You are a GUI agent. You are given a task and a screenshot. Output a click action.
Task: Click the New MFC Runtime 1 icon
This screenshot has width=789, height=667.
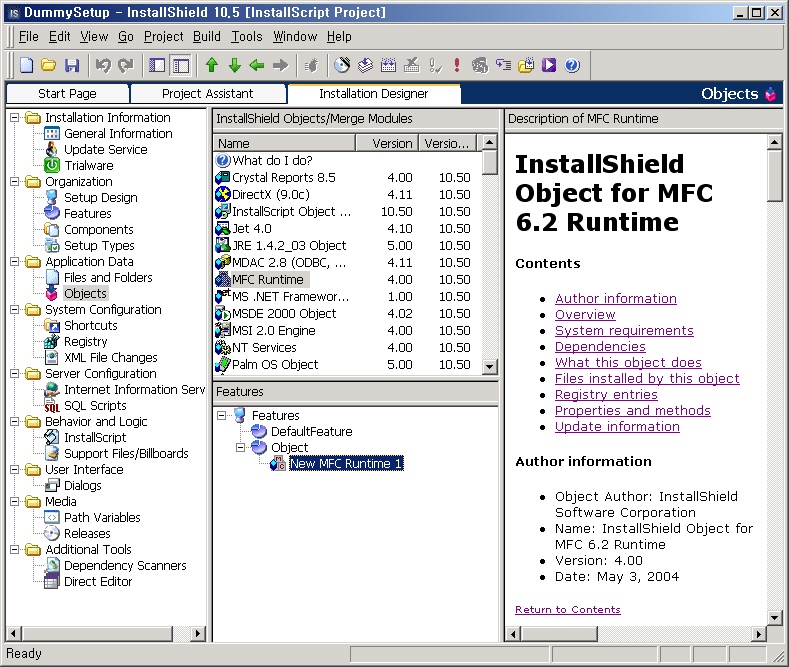pyautogui.click(x=278, y=463)
